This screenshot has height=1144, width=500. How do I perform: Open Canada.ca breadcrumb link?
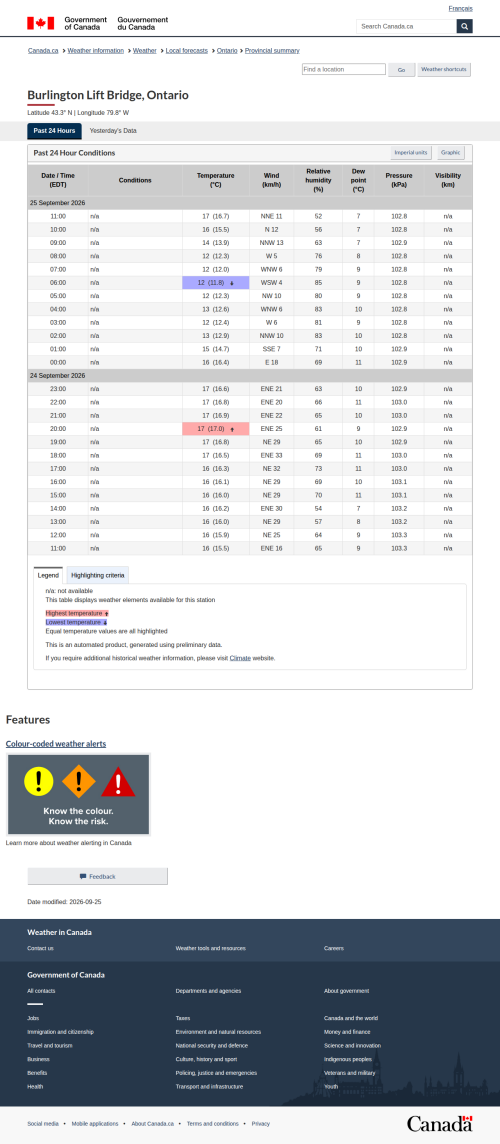43,50
